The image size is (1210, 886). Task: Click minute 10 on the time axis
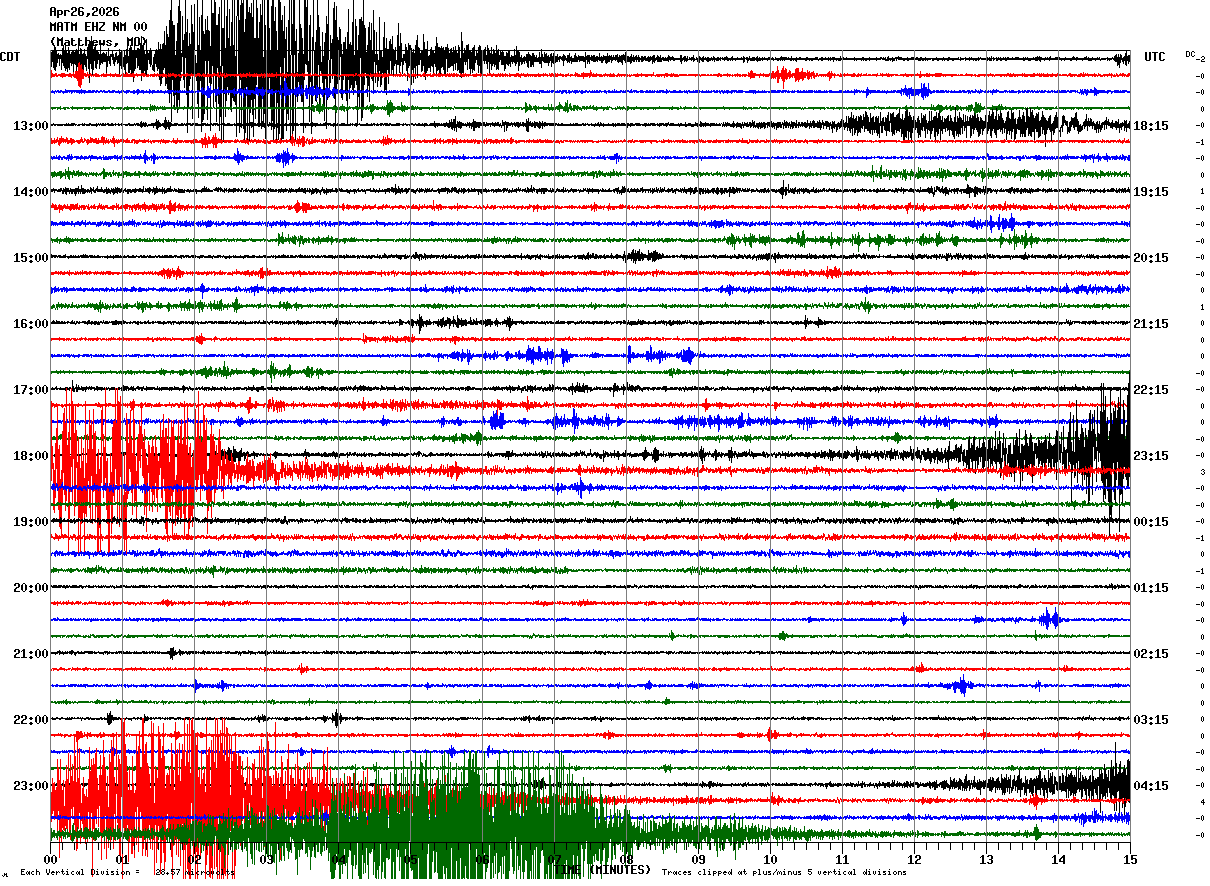click(x=771, y=859)
